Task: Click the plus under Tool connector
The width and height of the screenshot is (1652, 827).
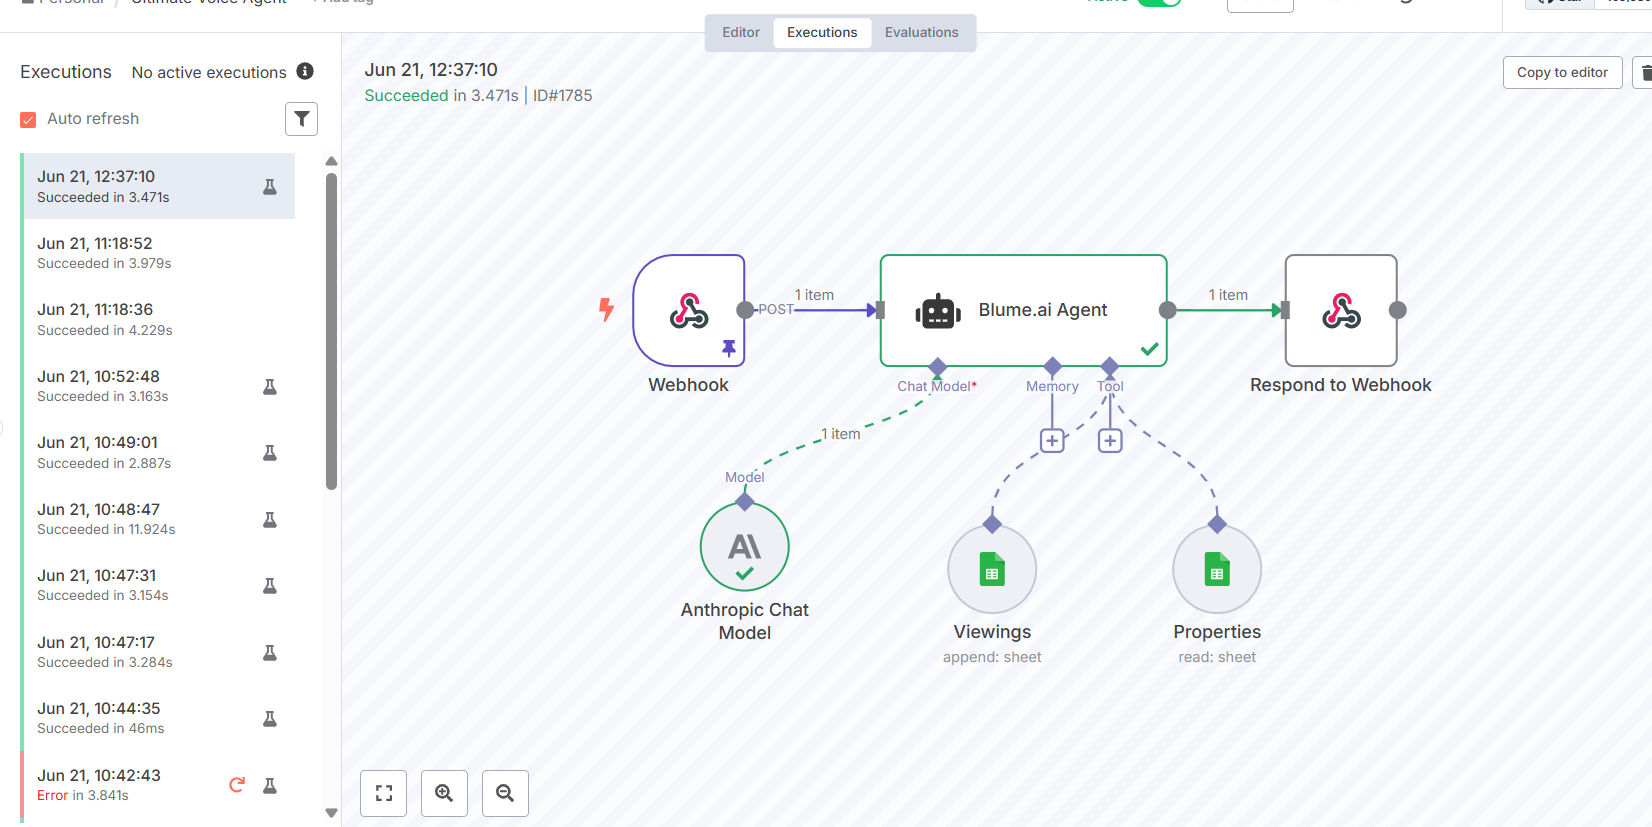Action: point(1110,440)
